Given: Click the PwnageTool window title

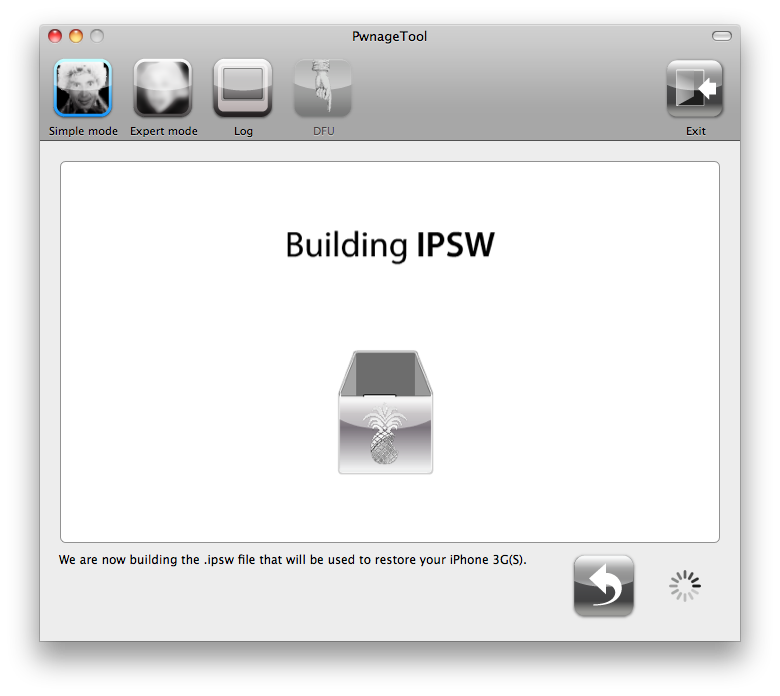Looking at the screenshot, I should coord(390,36).
